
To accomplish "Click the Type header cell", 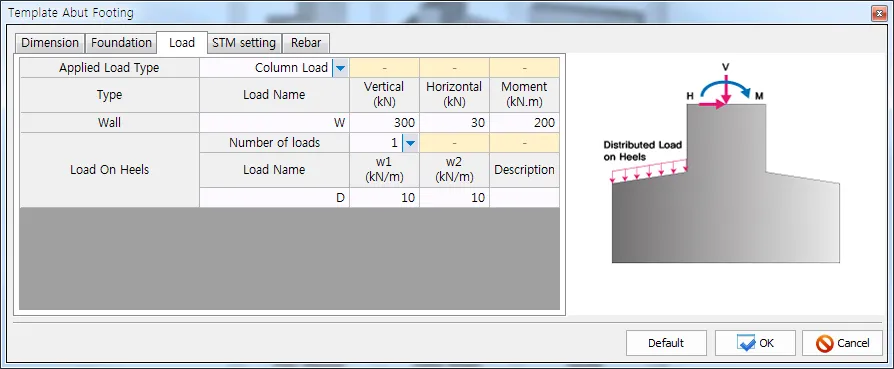I will click(109, 95).
